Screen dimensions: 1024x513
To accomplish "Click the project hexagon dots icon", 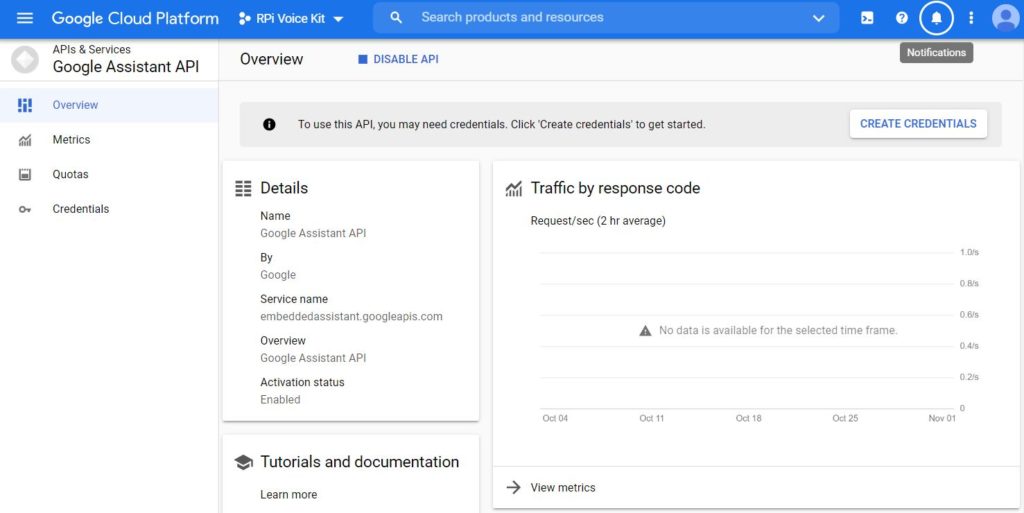I will click(x=245, y=19).
